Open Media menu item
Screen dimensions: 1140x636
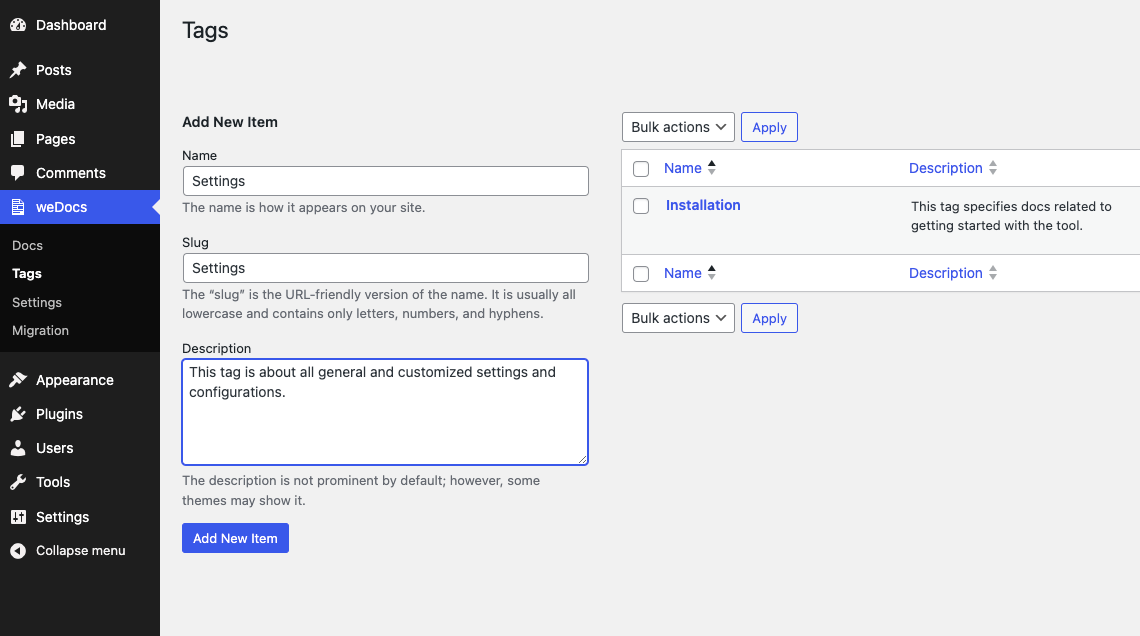click(x=55, y=104)
